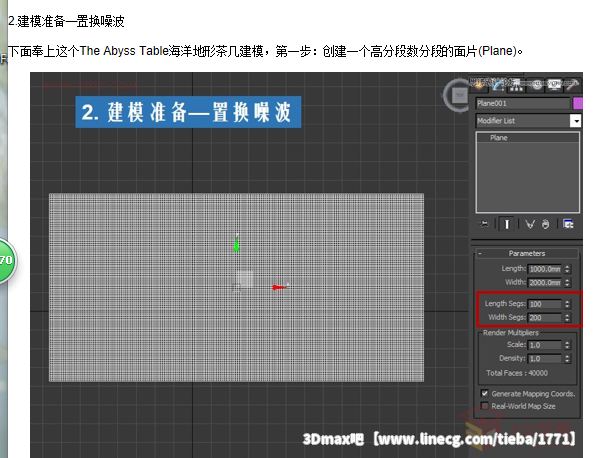Click the Length spinner arrows
The height and width of the screenshot is (458, 615).
pyautogui.click(x=567, y=269)
